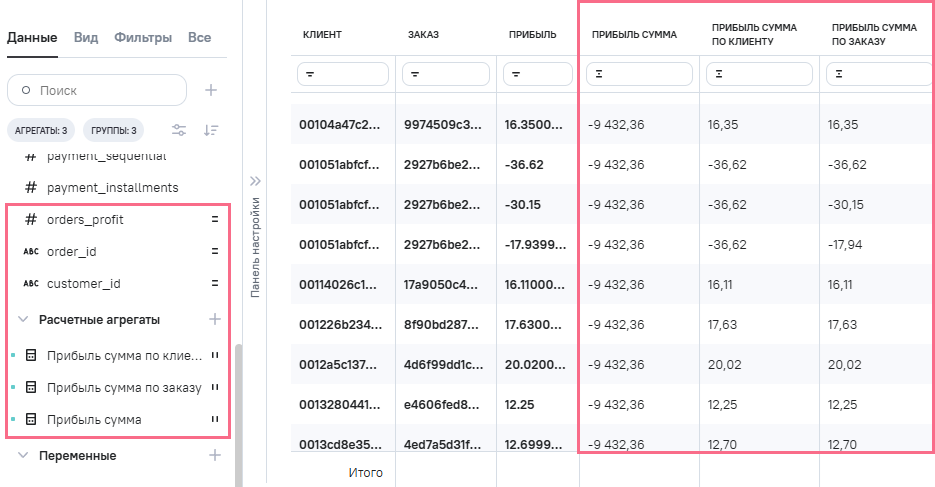This screenshot has width=935, height=487.
Task: Collapse settings panel with double chevron
Action: (x=255, y=181)
